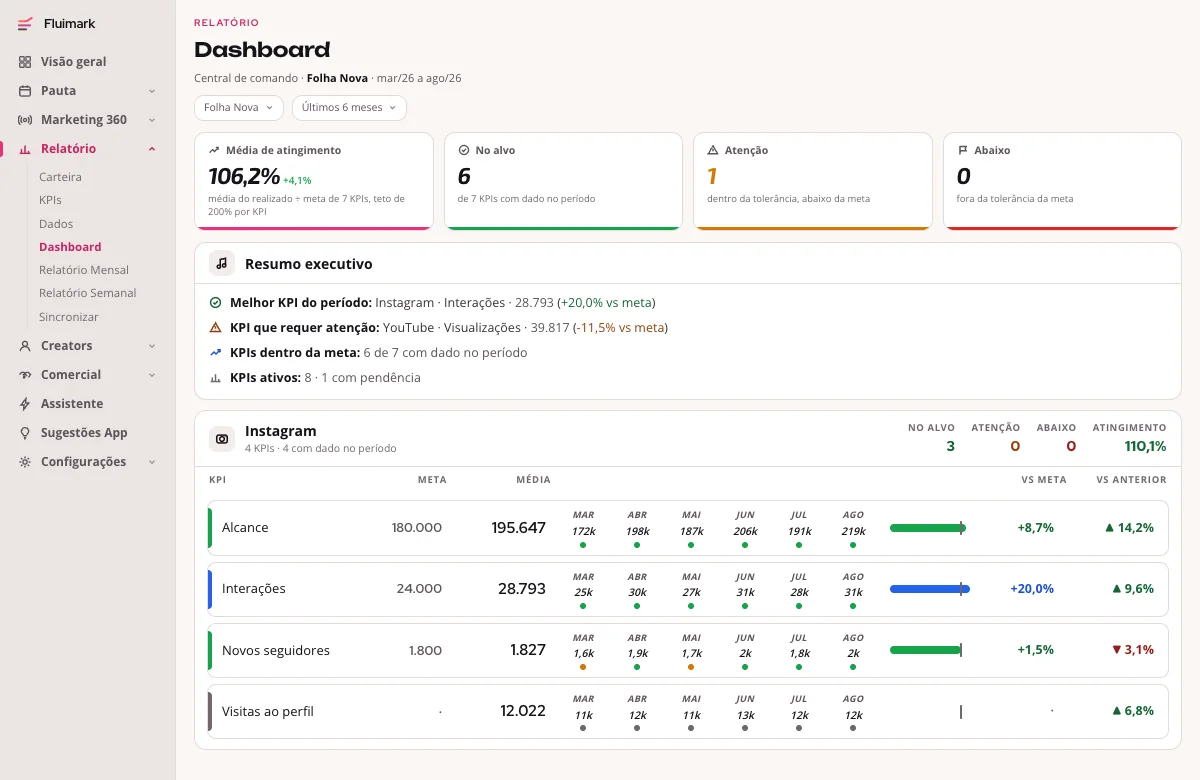Click the Creators person icon
Viewport: 1200px width, 780px height.
pyautogui.click(x=25, y=346)
